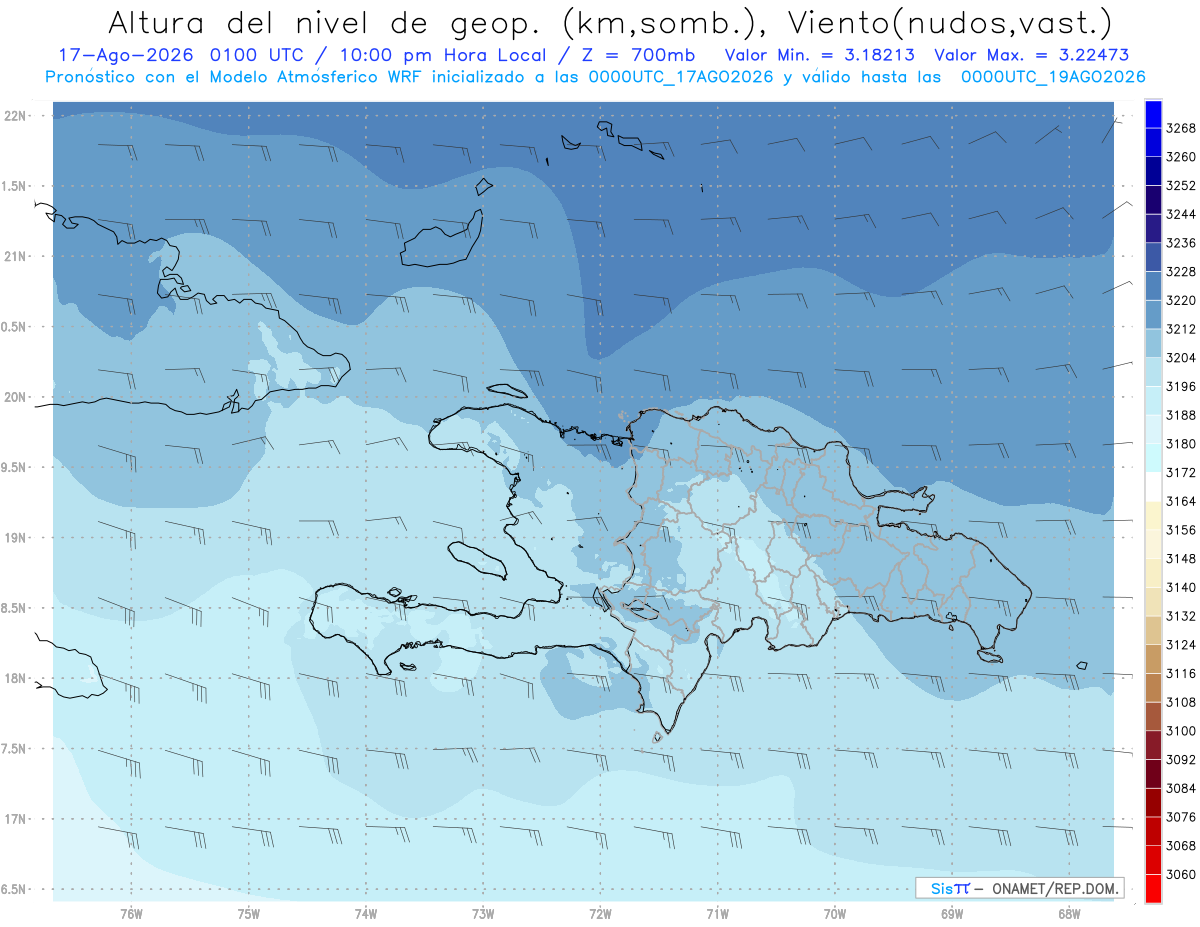Pick the bright red swatch below 3060

[x=1153, y=889]
